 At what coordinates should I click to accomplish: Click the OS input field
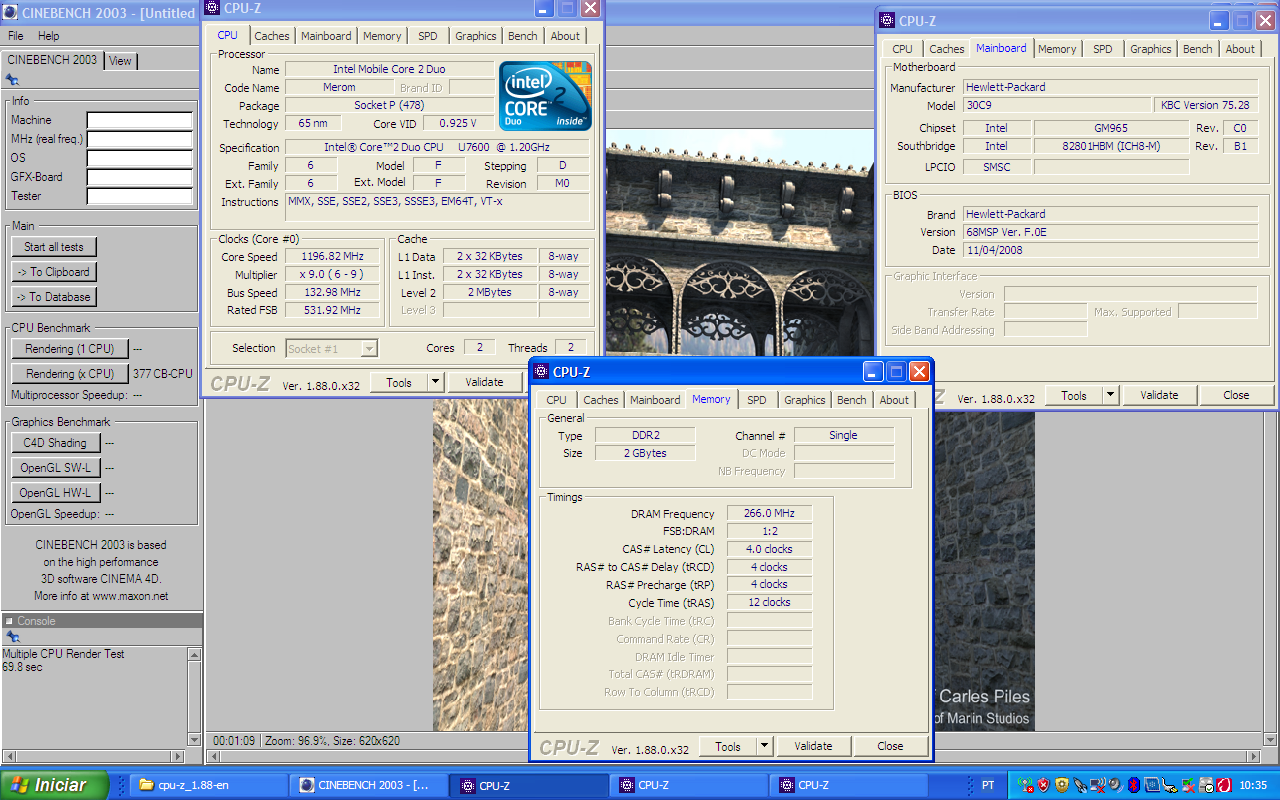point(140,158)
